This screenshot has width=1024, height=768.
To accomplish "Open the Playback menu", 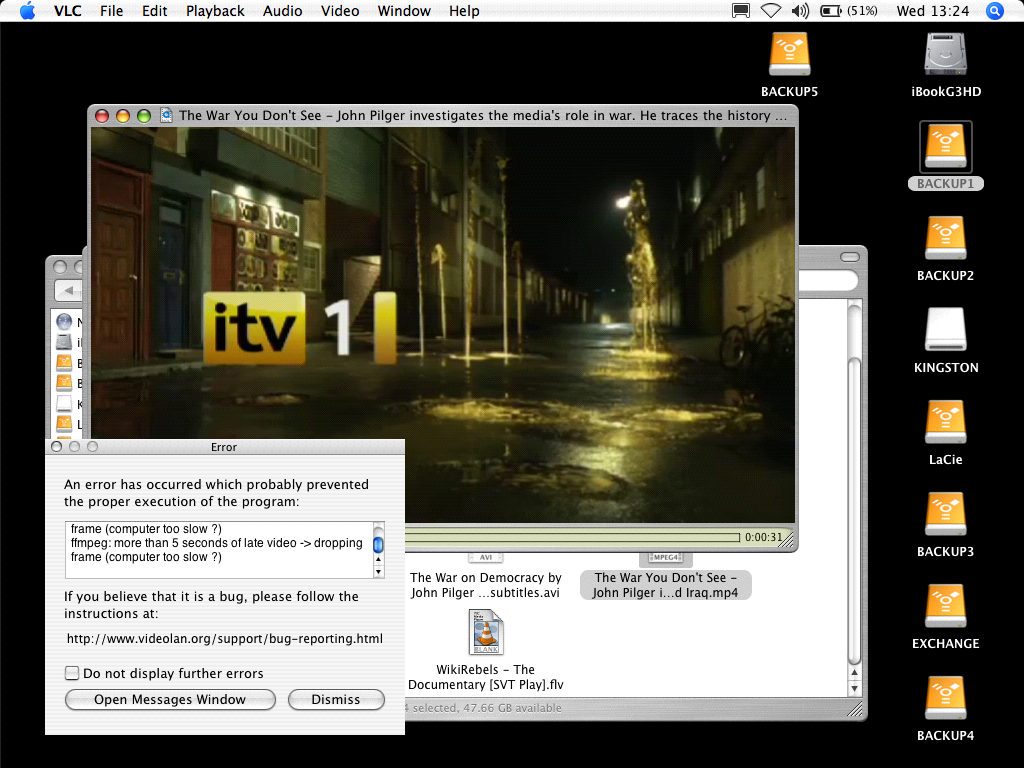I will (215, 11).
